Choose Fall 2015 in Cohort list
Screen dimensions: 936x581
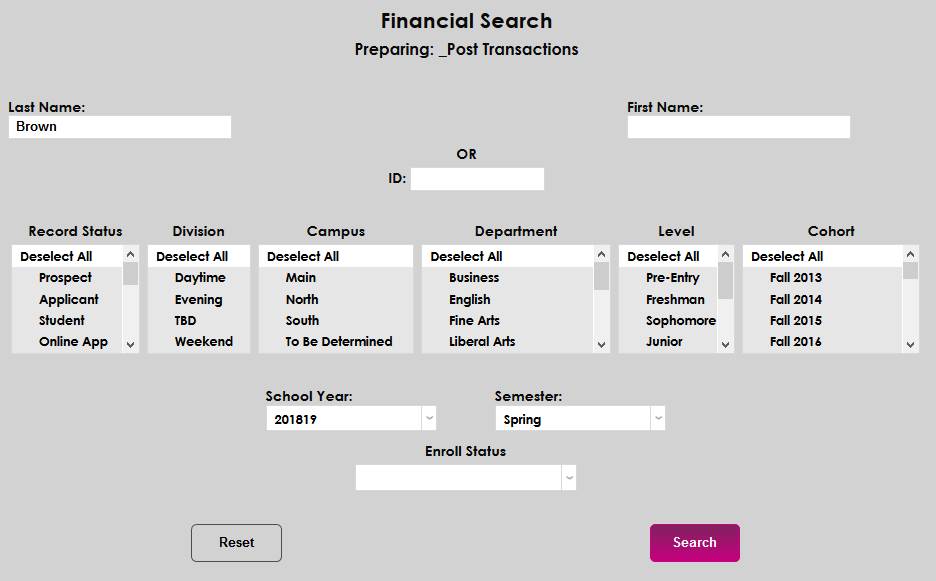click(x=795, y=320)
